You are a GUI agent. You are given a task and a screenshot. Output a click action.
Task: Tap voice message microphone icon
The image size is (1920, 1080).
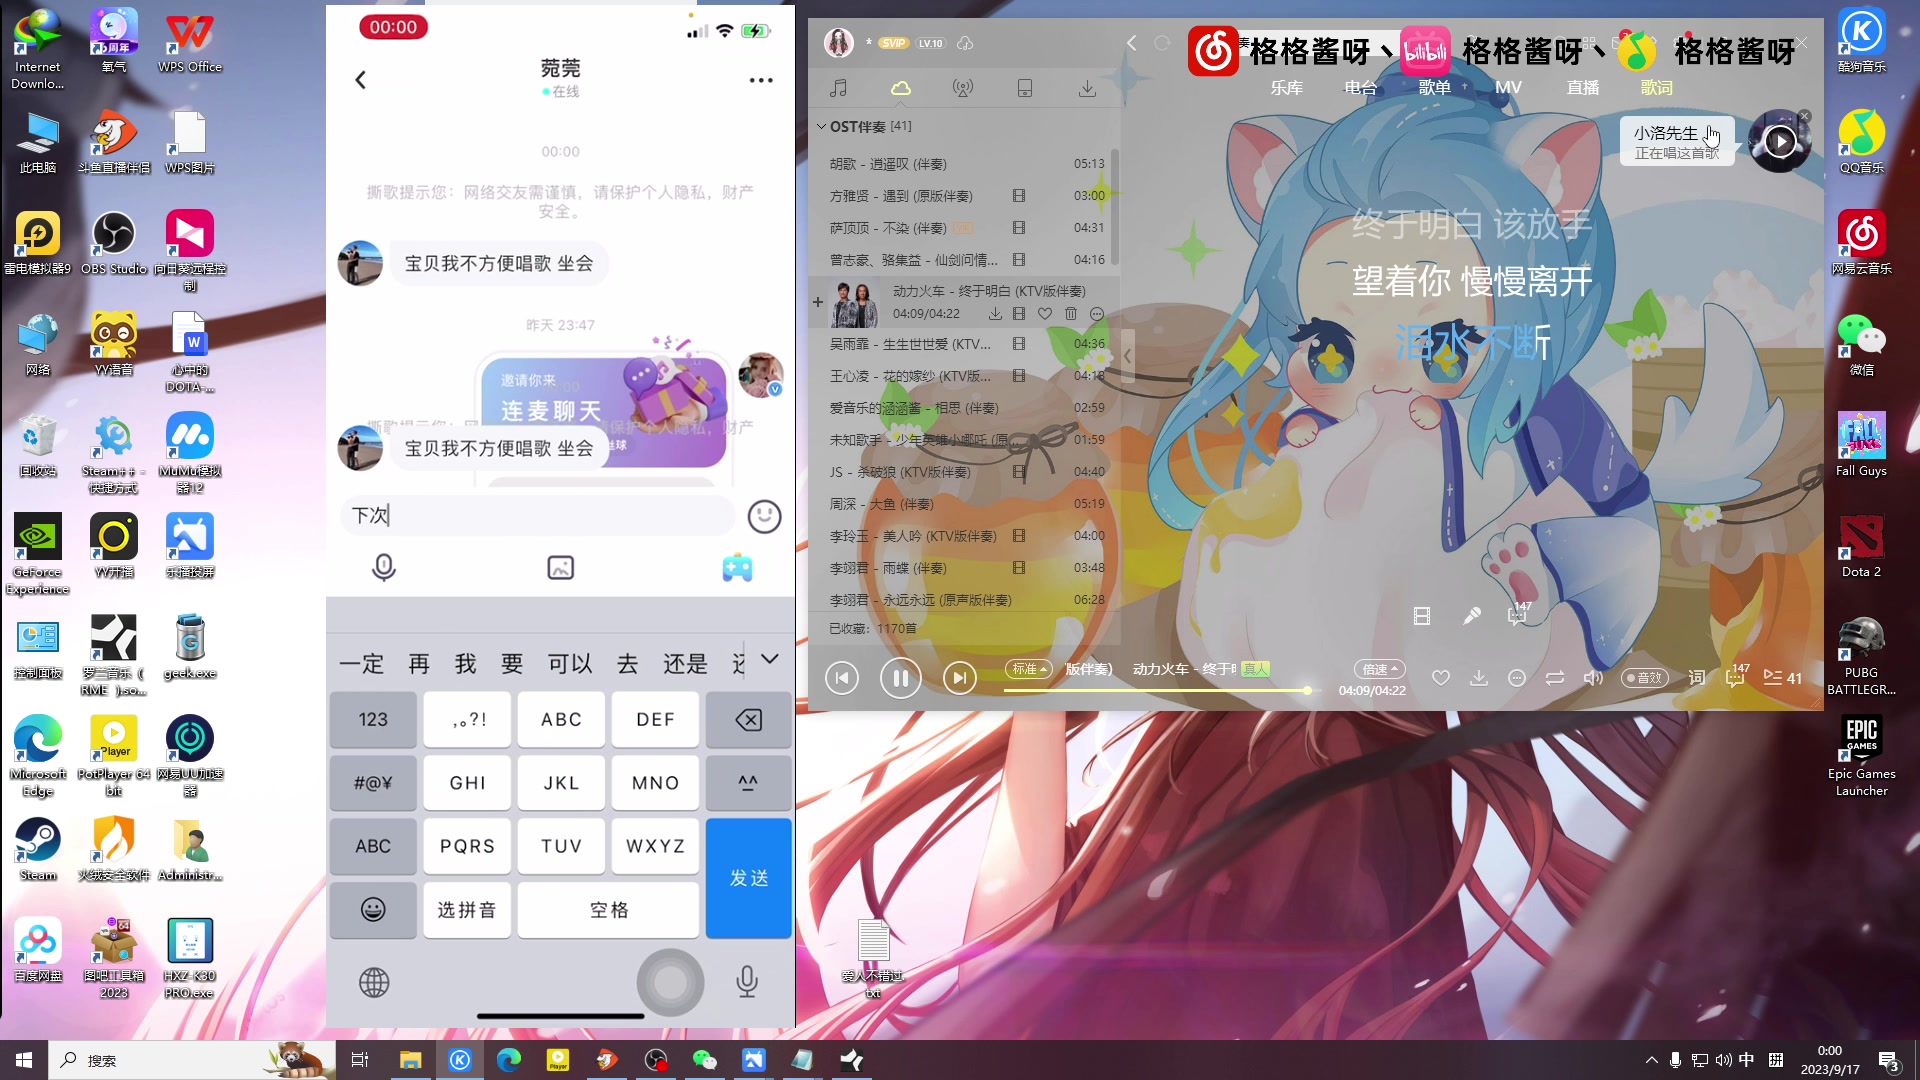click(x=384, y=568)
